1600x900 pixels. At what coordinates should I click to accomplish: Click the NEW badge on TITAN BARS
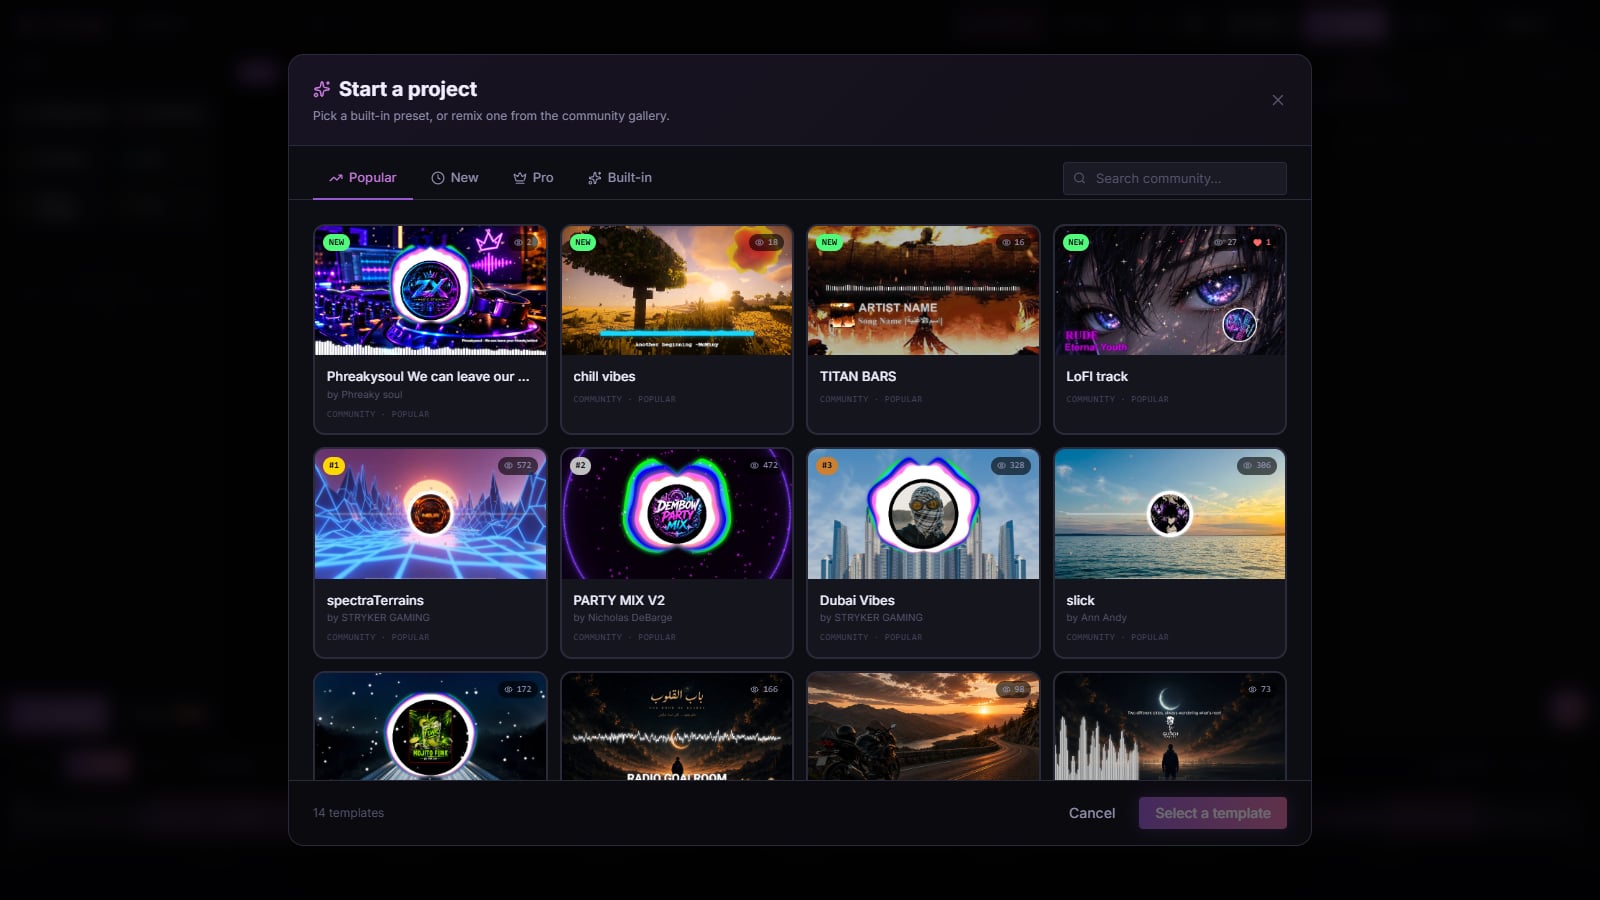point(829,242)
